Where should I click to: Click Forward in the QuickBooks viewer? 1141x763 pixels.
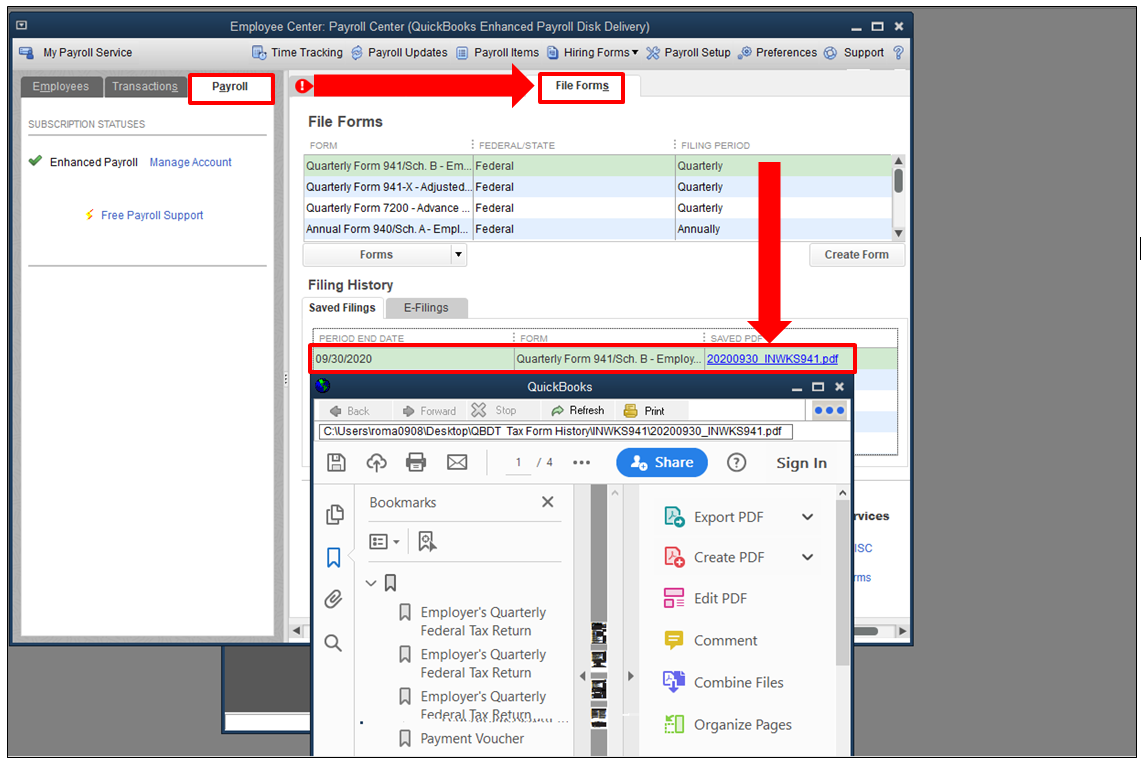coord(429,411)
